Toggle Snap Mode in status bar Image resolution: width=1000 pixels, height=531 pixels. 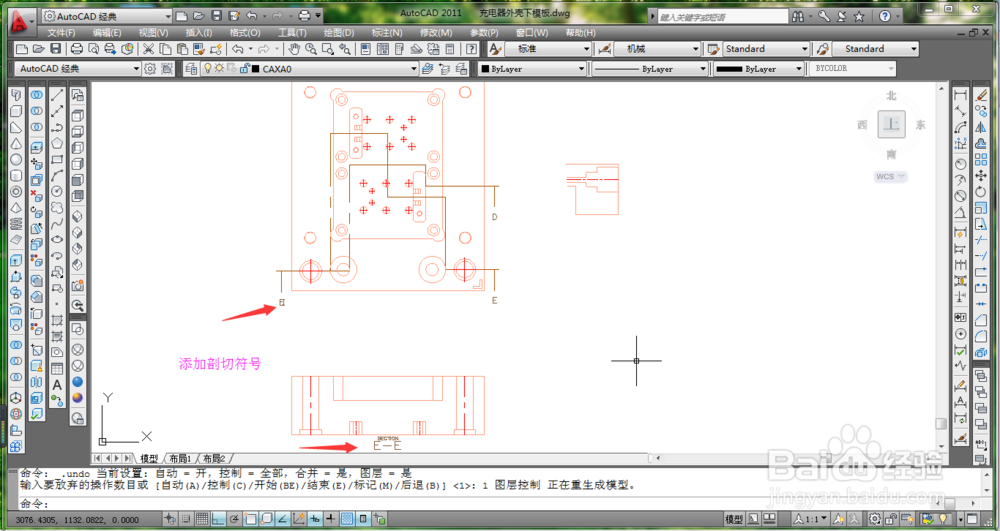186,519
